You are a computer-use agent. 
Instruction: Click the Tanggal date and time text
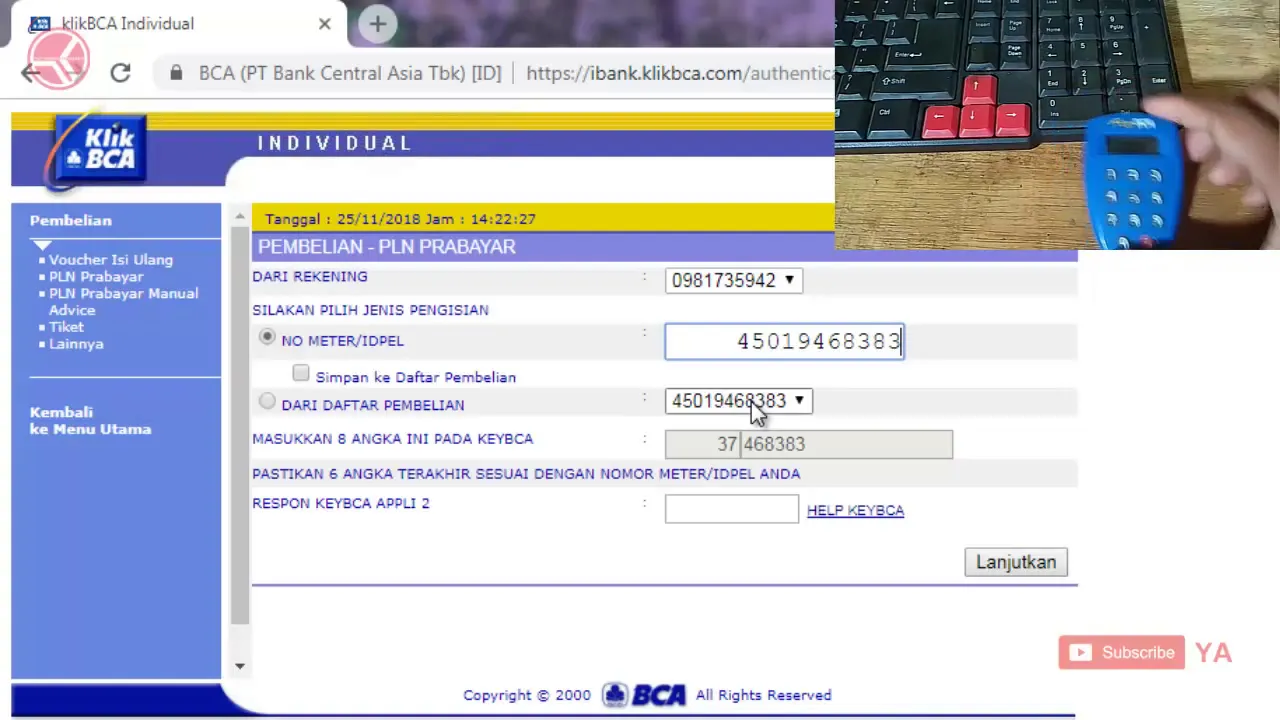click(400, 218)
